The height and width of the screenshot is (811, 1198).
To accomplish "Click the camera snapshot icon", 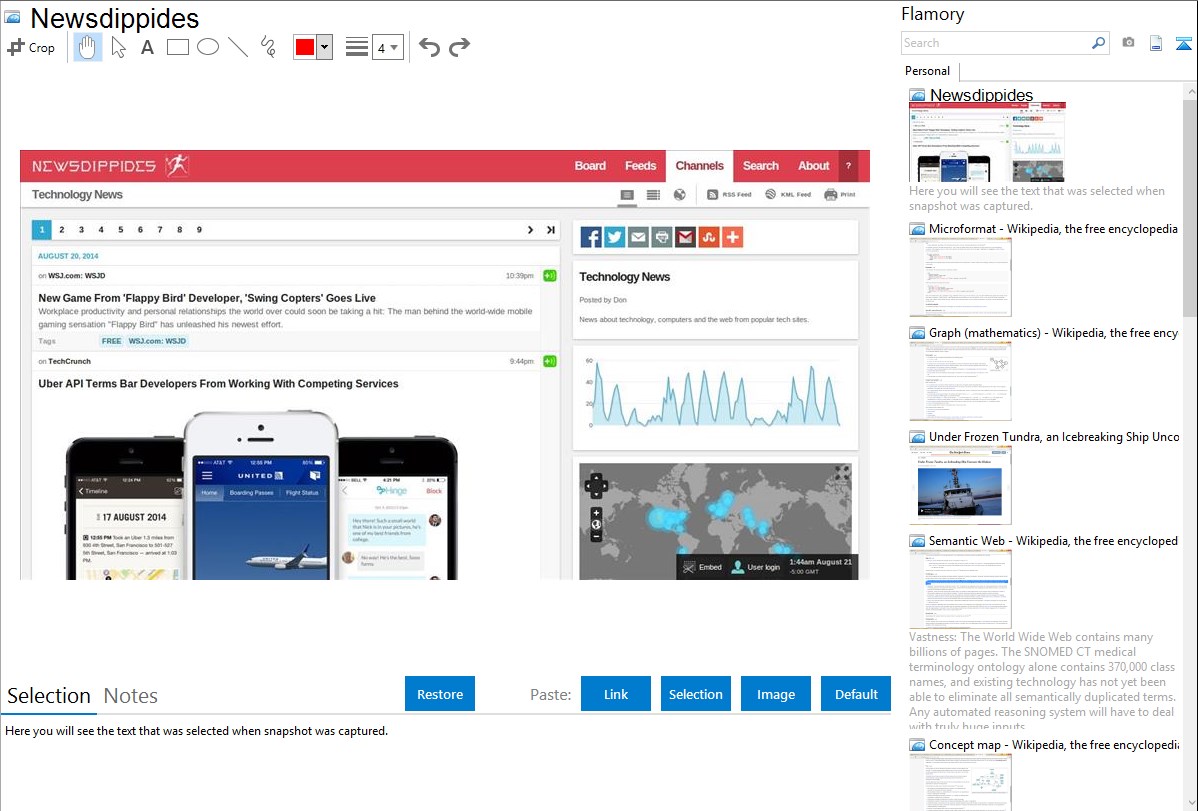I will 1128,43.
